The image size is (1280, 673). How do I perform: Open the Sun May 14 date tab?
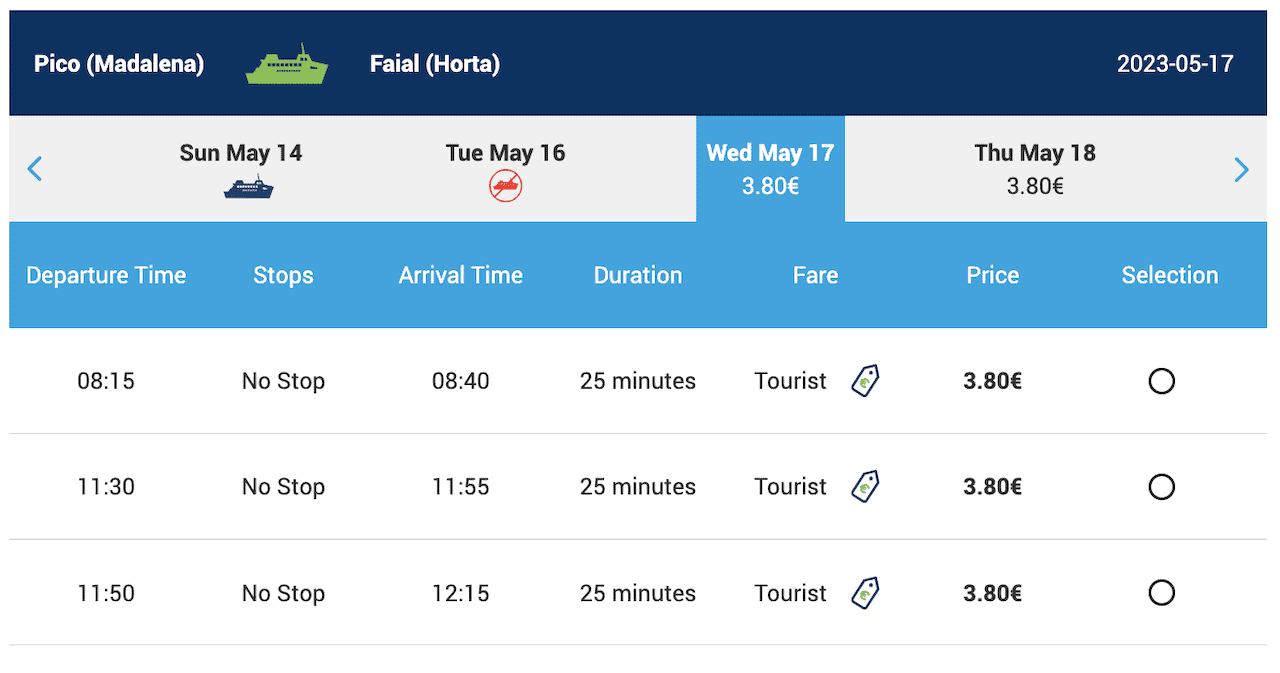coord(241,169)
